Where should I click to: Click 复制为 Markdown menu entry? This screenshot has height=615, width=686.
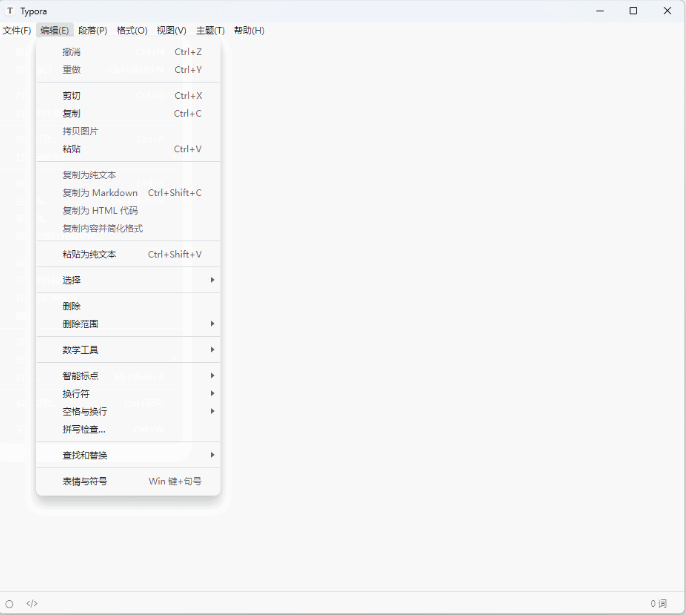128,193
